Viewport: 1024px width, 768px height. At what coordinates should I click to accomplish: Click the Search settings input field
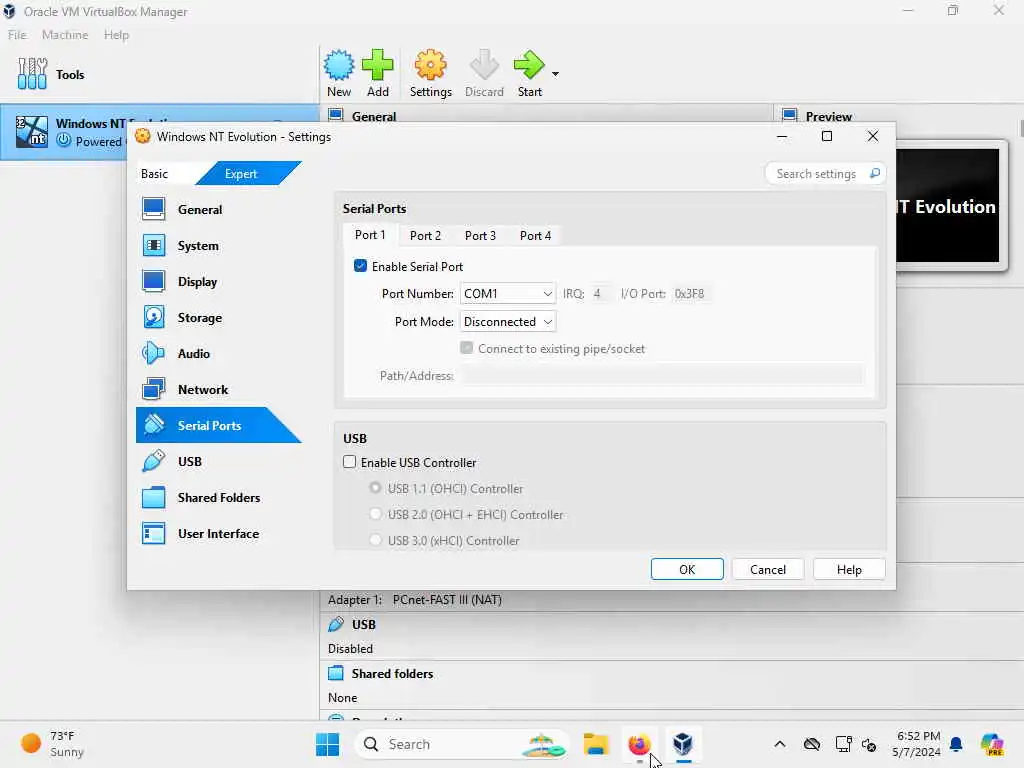tap(816, 174)
